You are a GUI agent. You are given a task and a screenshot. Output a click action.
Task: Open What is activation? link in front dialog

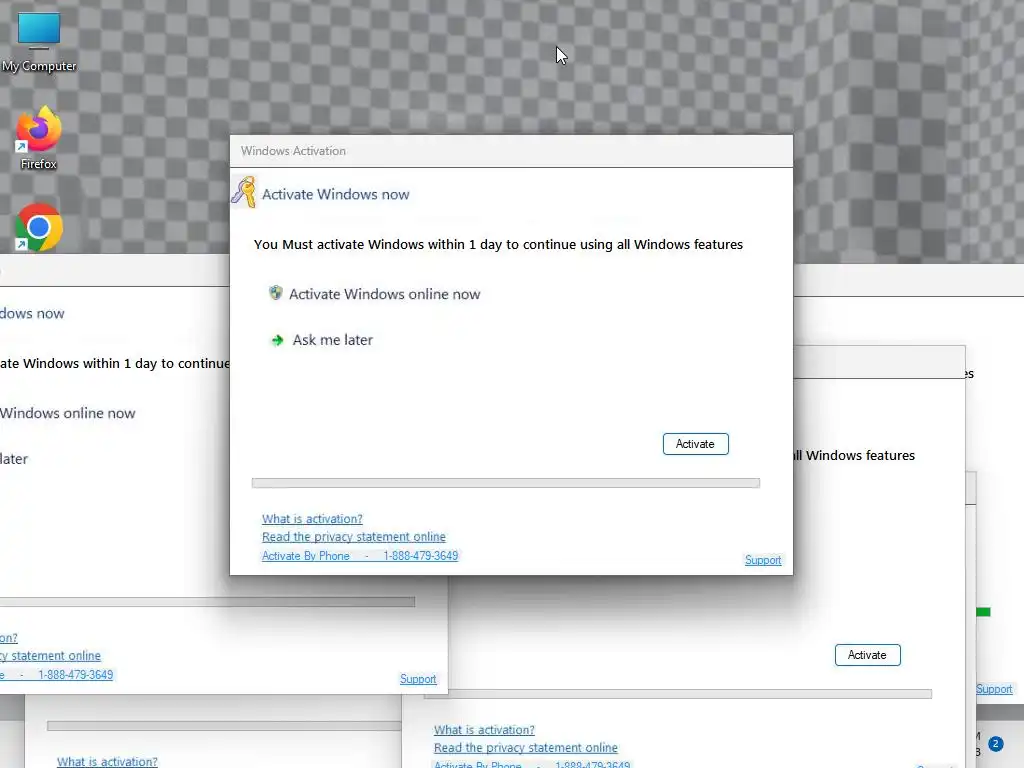pyautogui.click(x=312, y=519)
